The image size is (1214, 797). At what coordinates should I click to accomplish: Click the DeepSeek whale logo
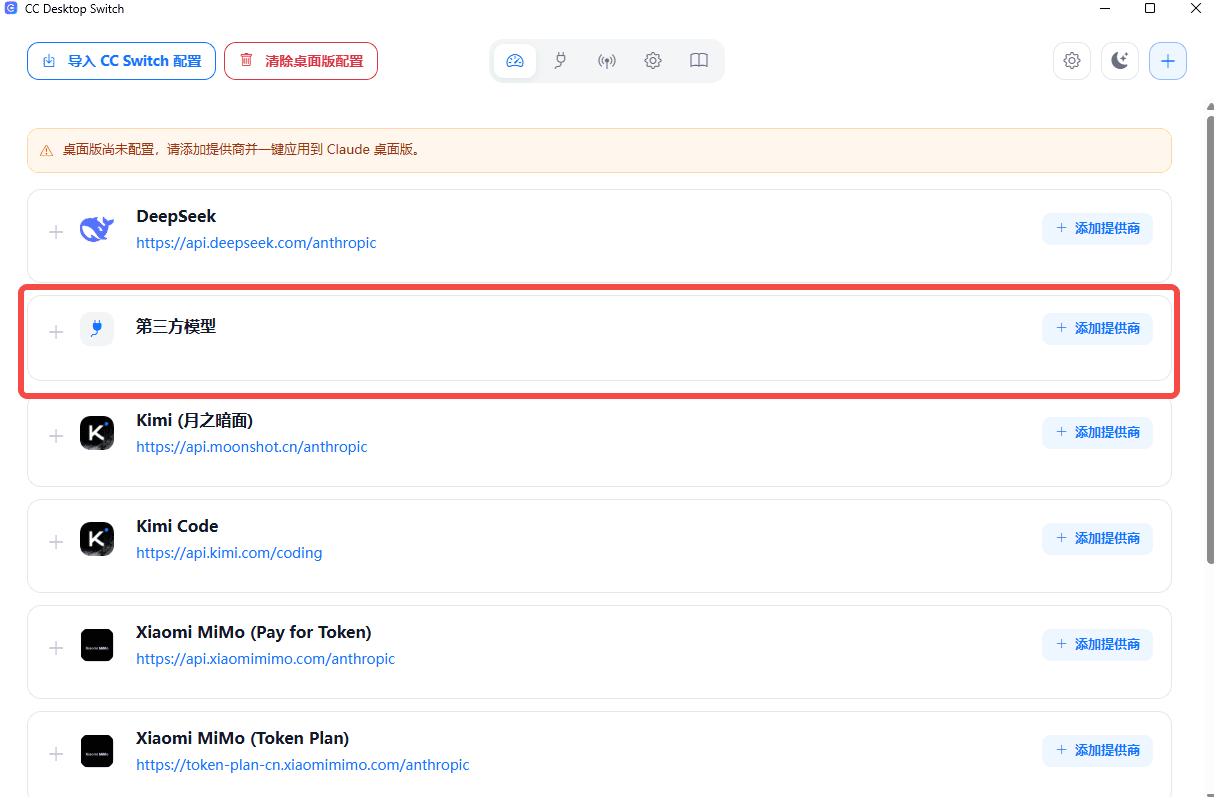coord(97,229)
